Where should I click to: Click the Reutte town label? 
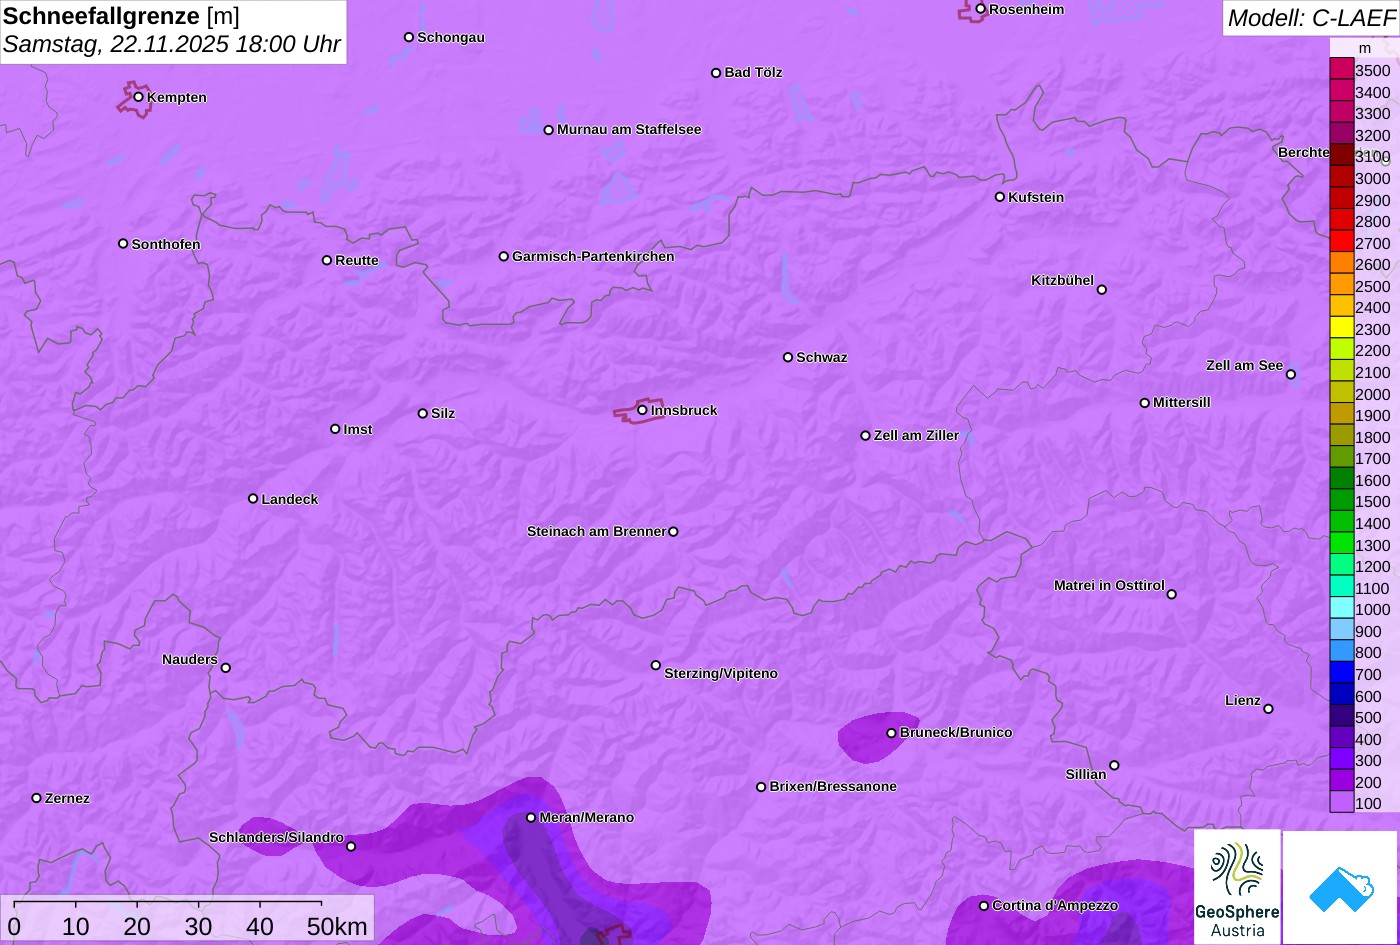(x=357, y=261)
